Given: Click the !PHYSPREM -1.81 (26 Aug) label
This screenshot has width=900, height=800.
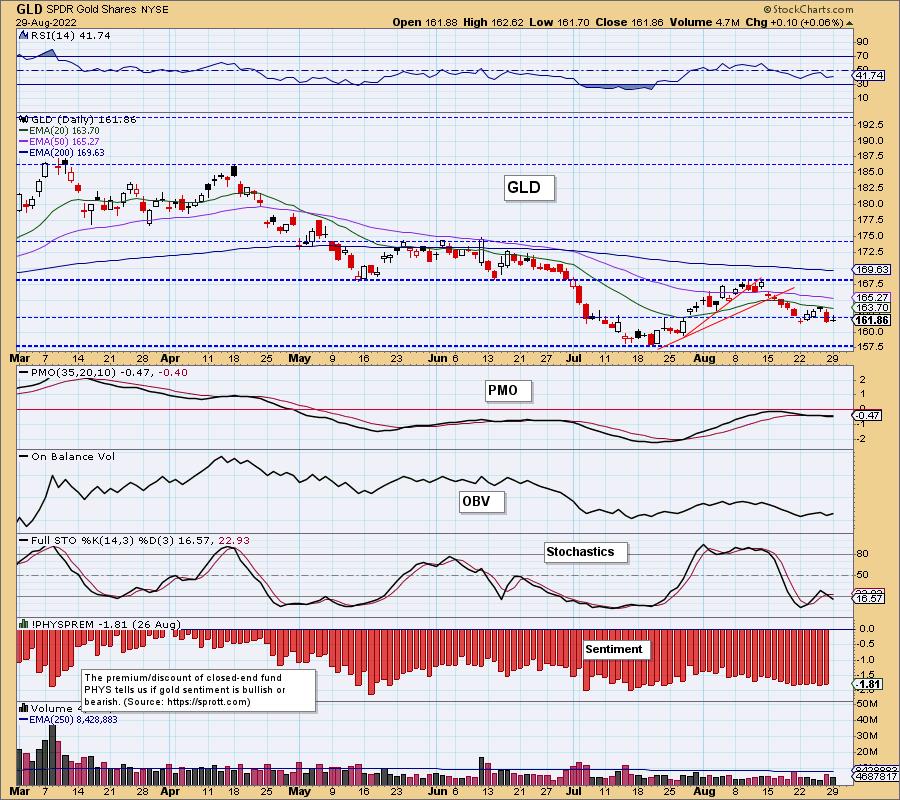Looking at the screenshot, I should [106, 624].
